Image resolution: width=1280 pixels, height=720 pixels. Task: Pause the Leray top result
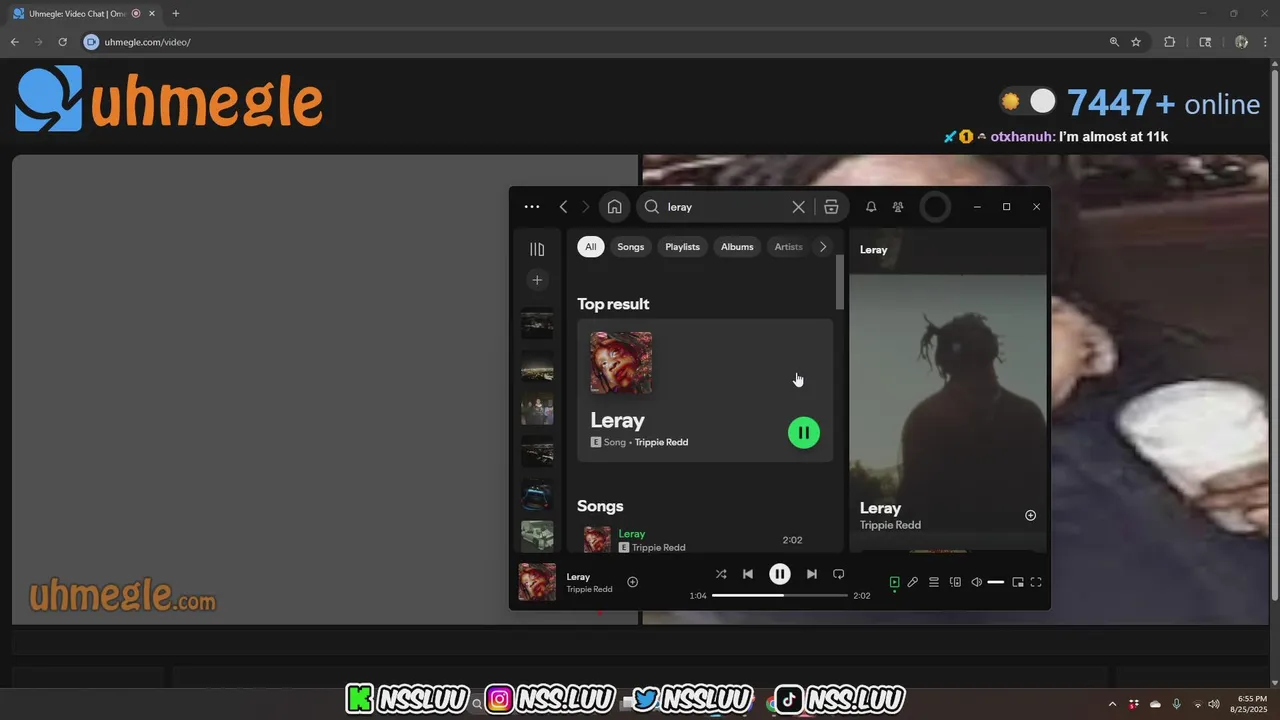(x=804, y=433)
